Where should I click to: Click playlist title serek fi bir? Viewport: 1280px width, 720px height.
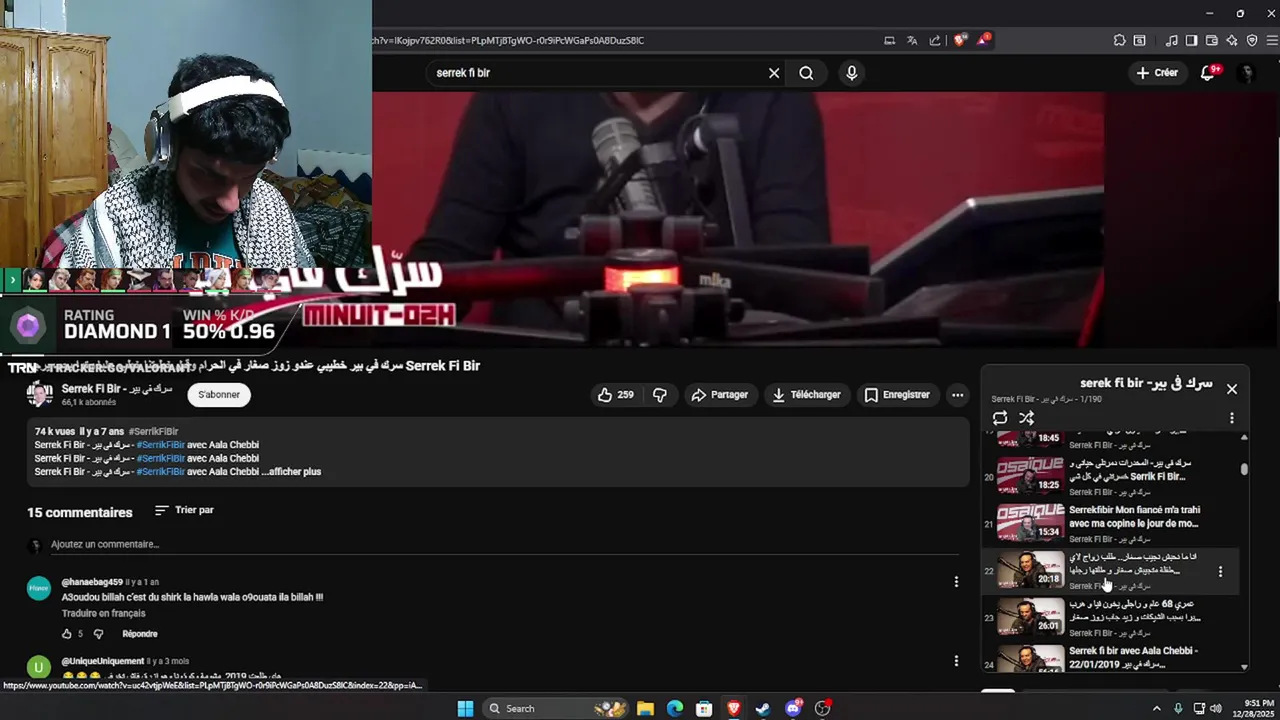1146,383
